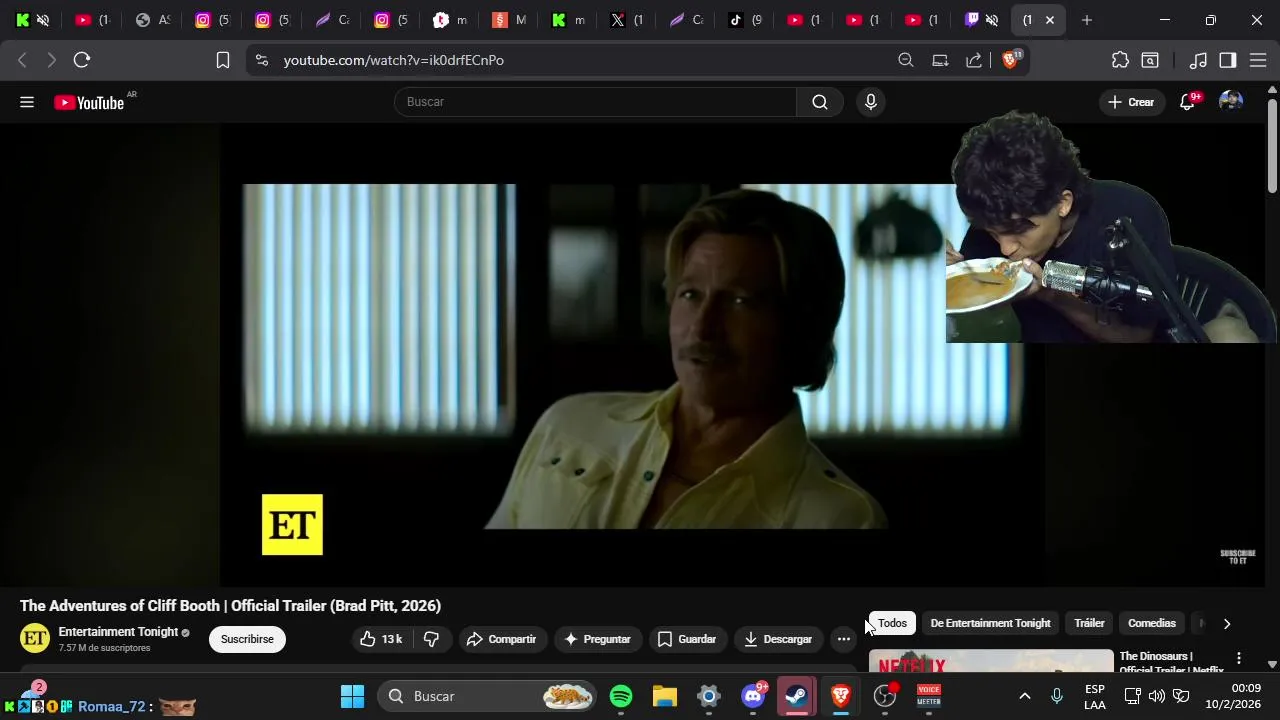Open File Explorer from the taskbar
This screenshot has width=1280, height=720.
[665, 696]
